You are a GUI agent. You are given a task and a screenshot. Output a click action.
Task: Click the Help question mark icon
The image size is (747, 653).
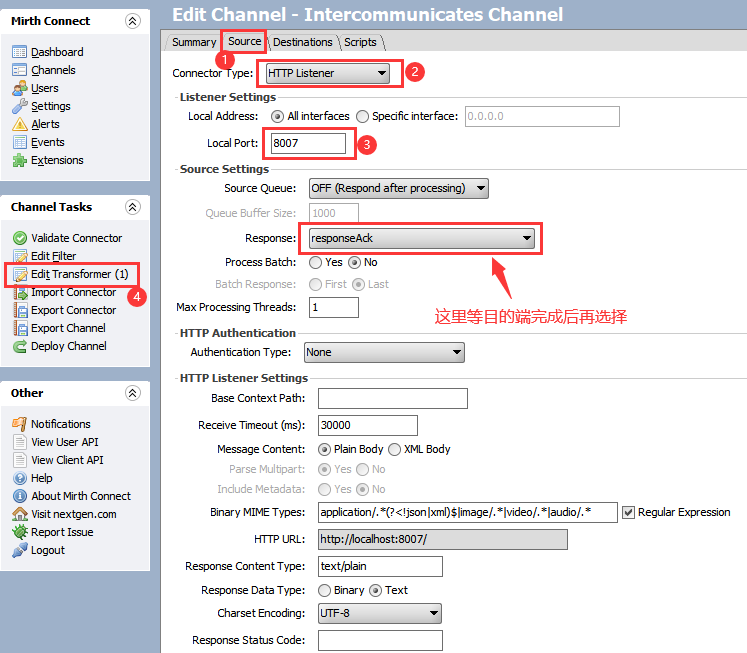(x=20, y=478)
